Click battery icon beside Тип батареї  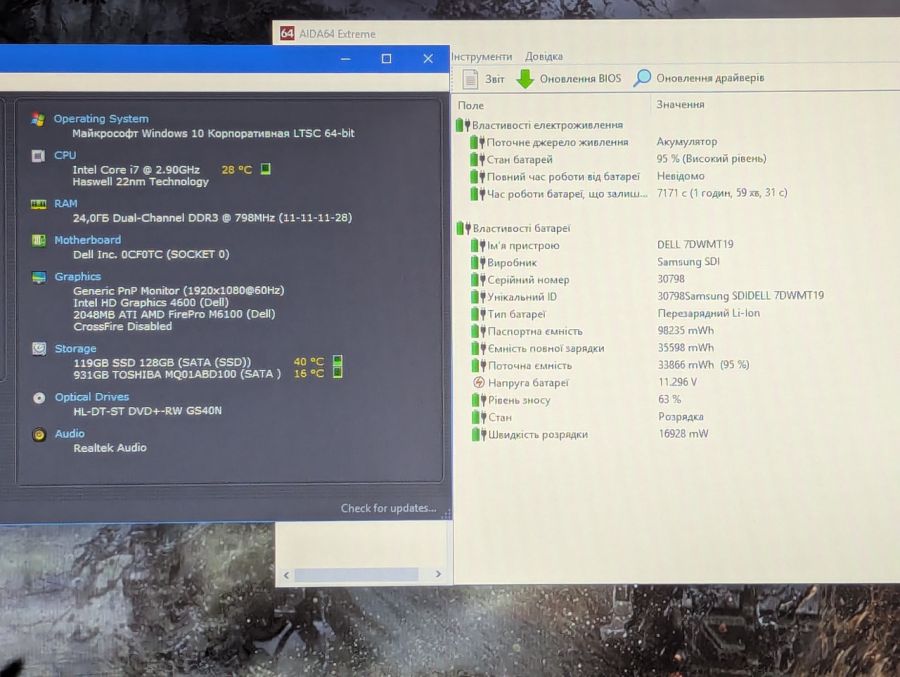tap(479, 314)
